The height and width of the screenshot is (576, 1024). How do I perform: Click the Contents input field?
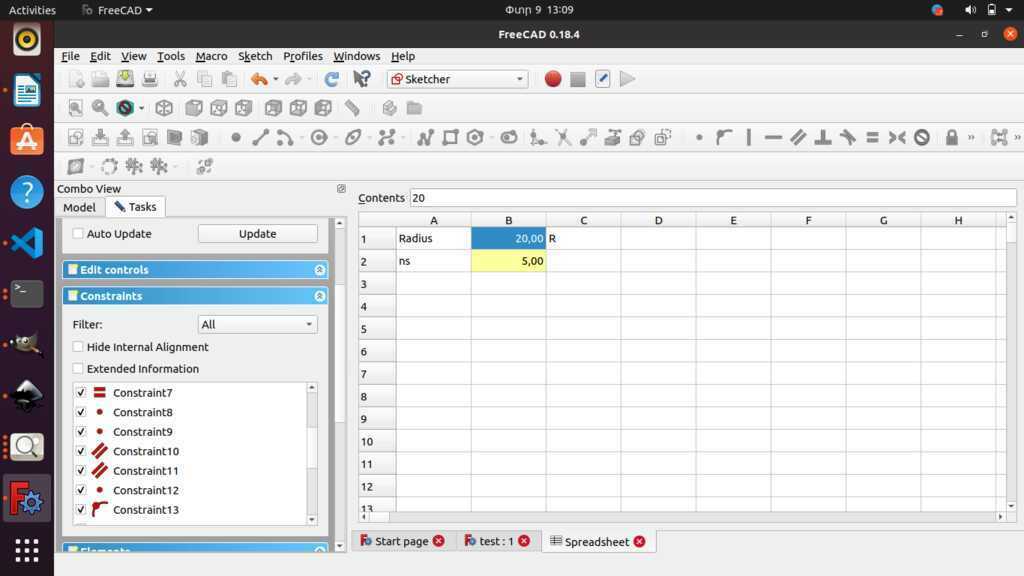(712, 197)
